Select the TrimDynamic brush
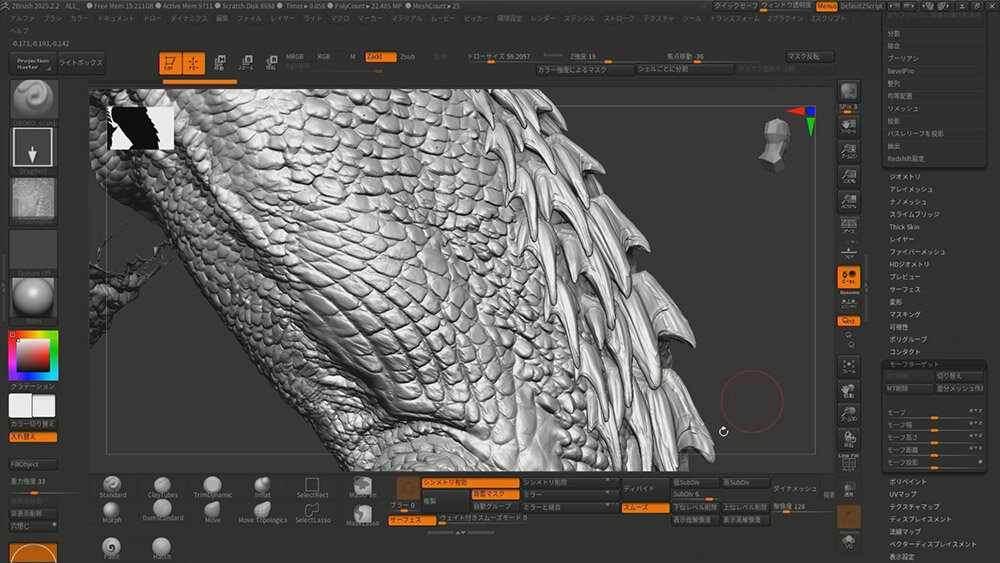The image size is (1000, 563). point(212,487)
